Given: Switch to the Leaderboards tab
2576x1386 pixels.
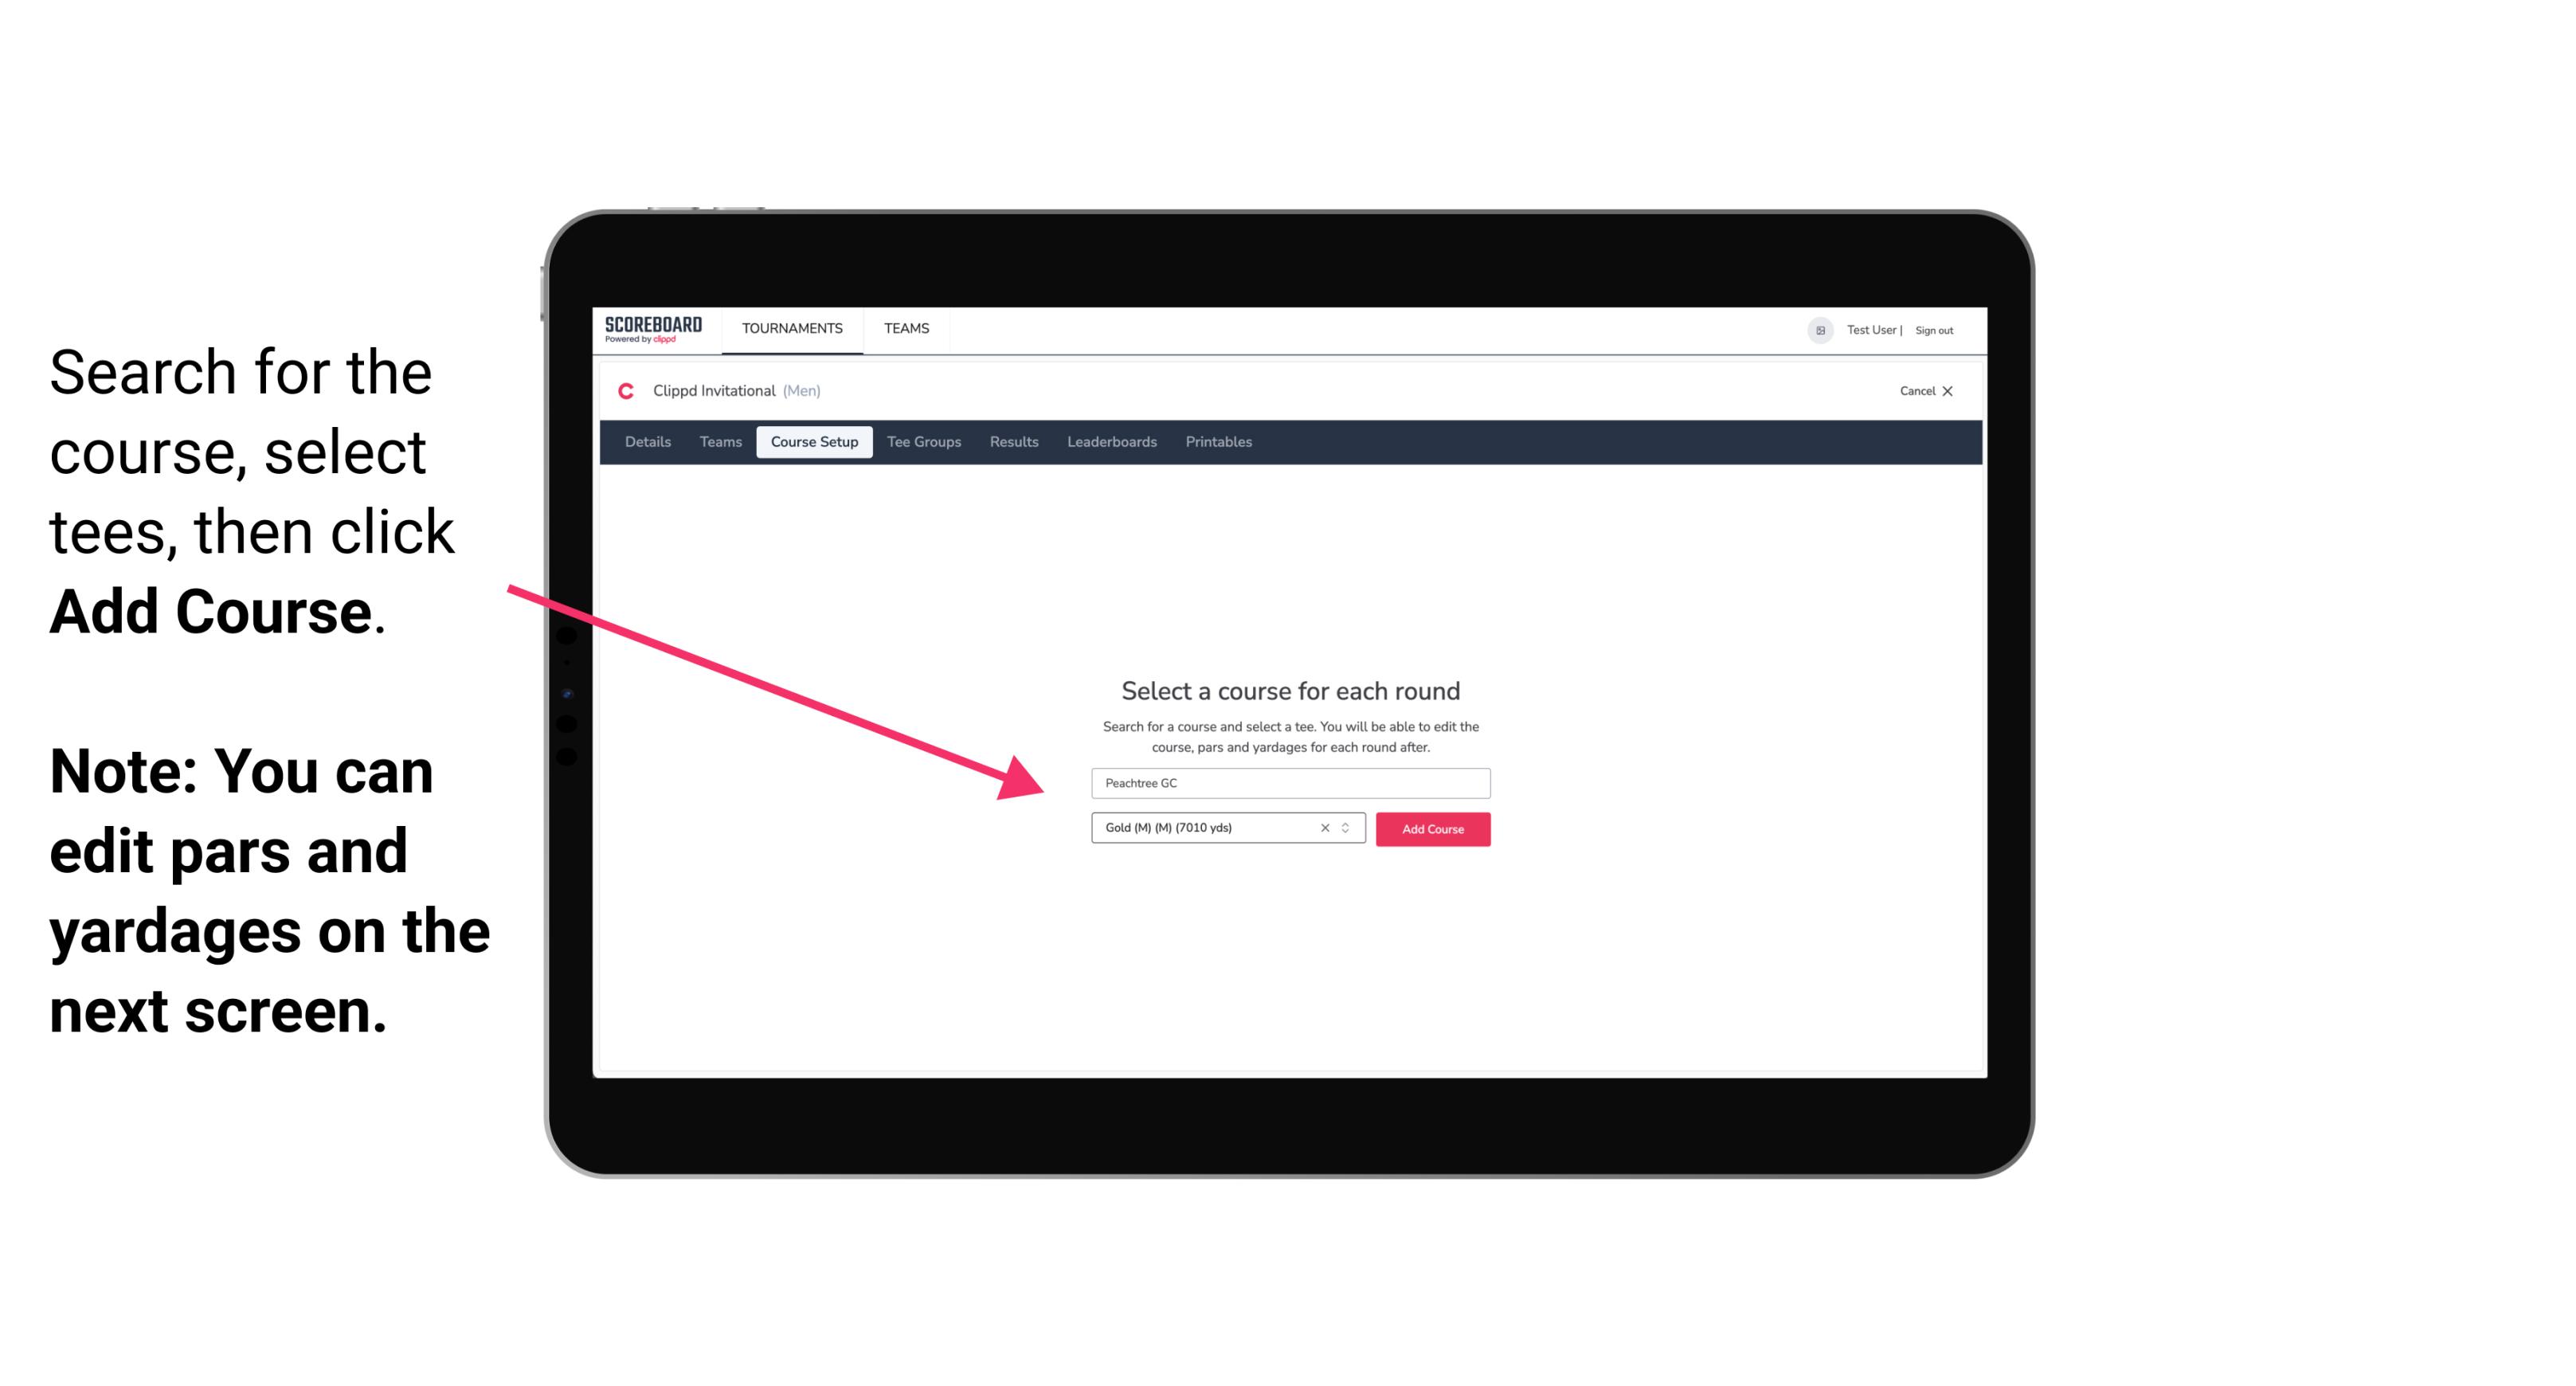Looking at the screenshot, I should click(x=1109, y=442).
